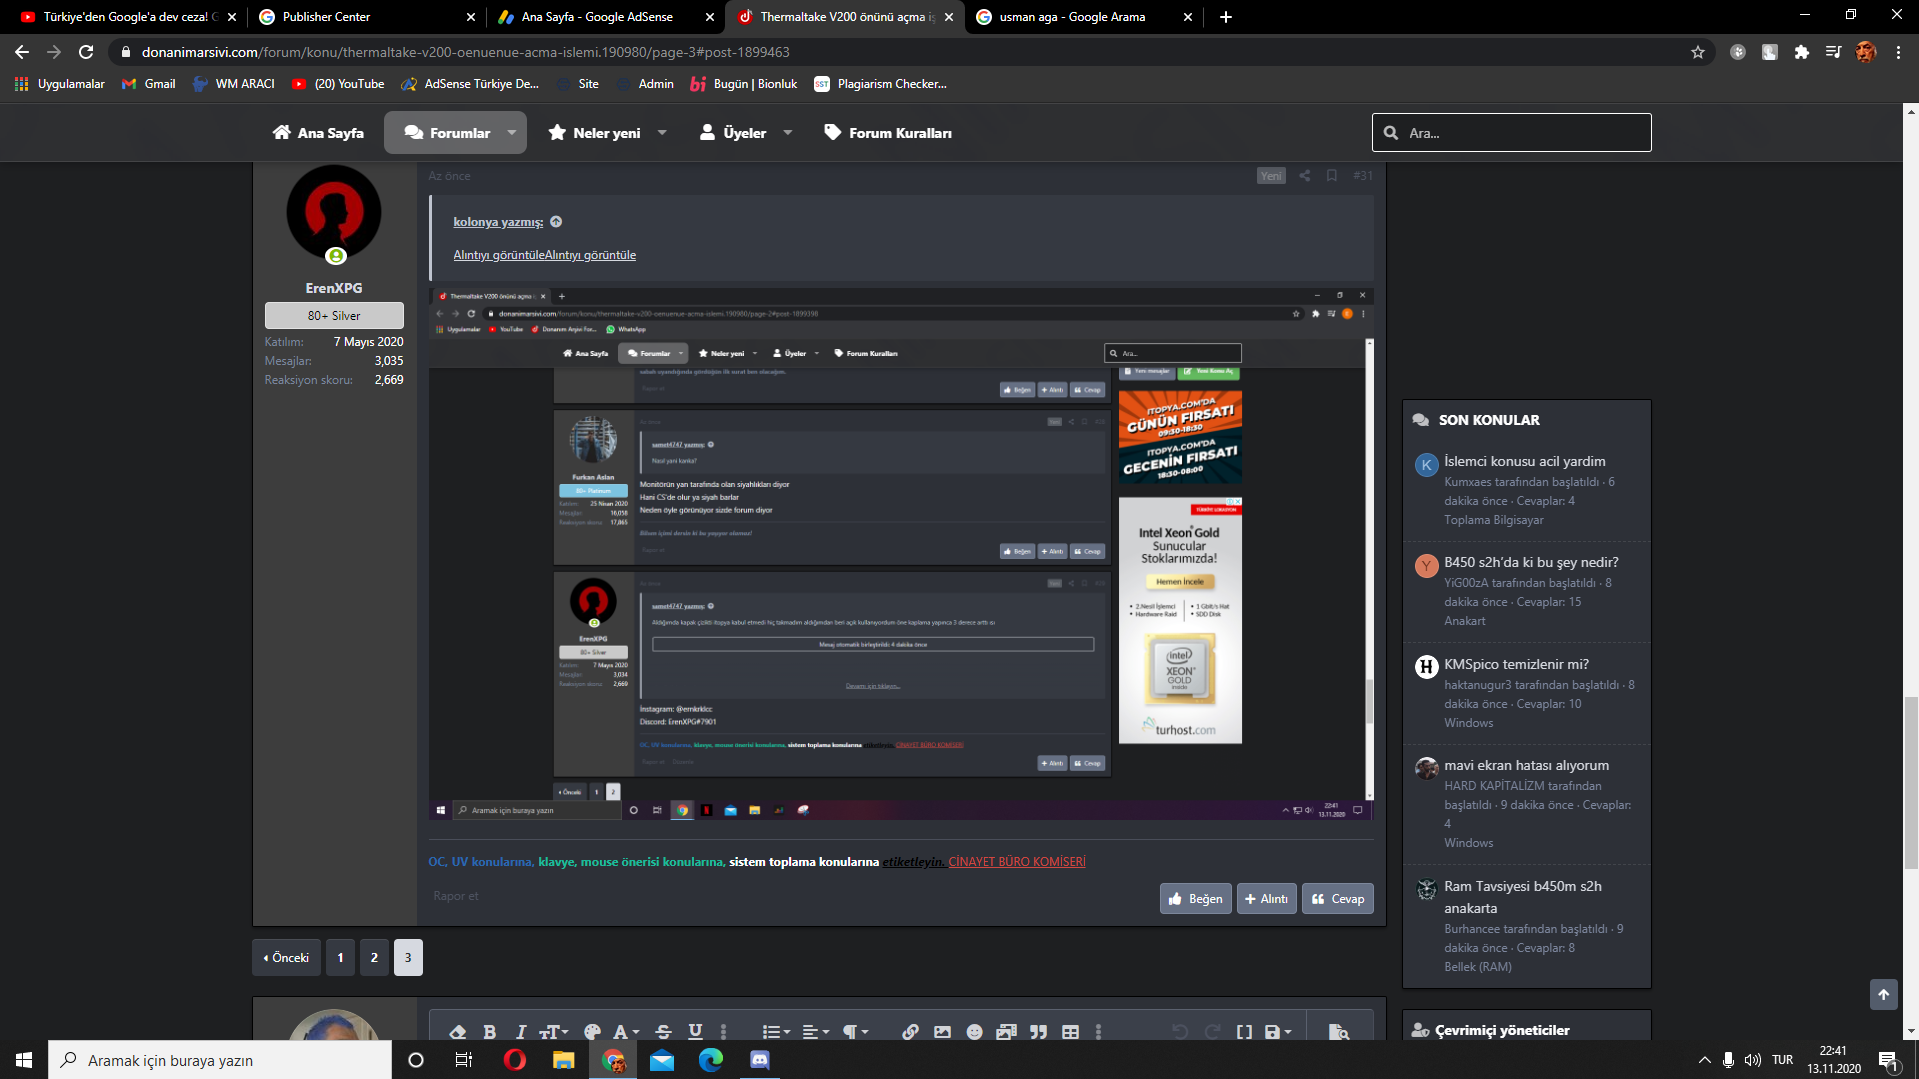The image size is (1919, 1079).
Task: Open the Neler yeni nav item
Action: [x=595, y=133]
